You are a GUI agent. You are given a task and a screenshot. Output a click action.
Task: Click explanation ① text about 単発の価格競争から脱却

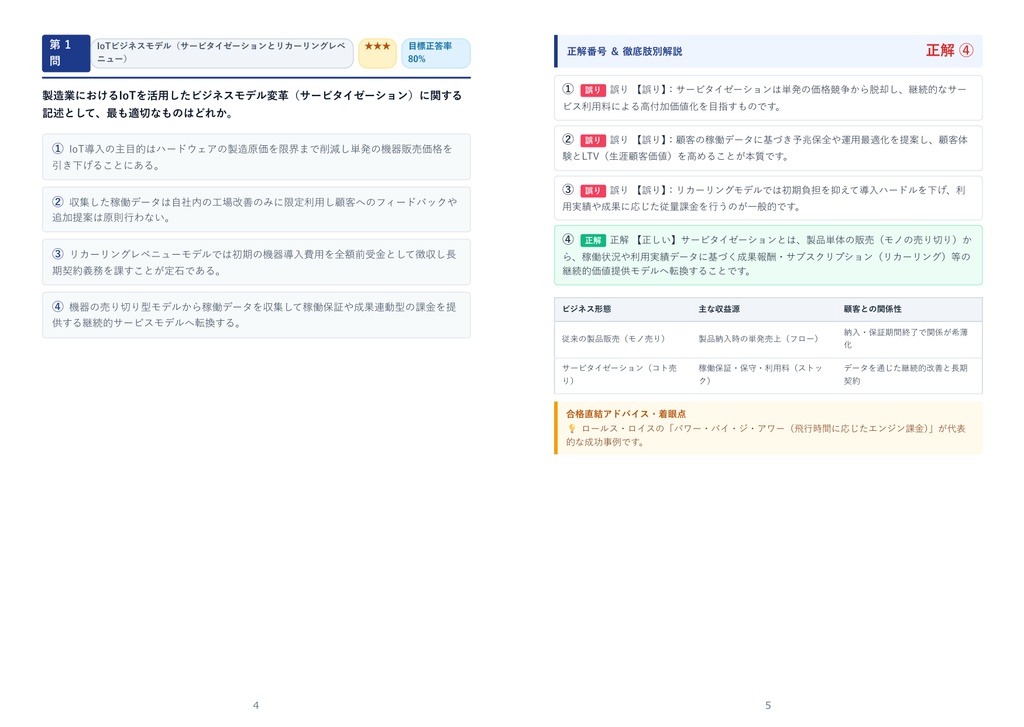click(764, 98)
